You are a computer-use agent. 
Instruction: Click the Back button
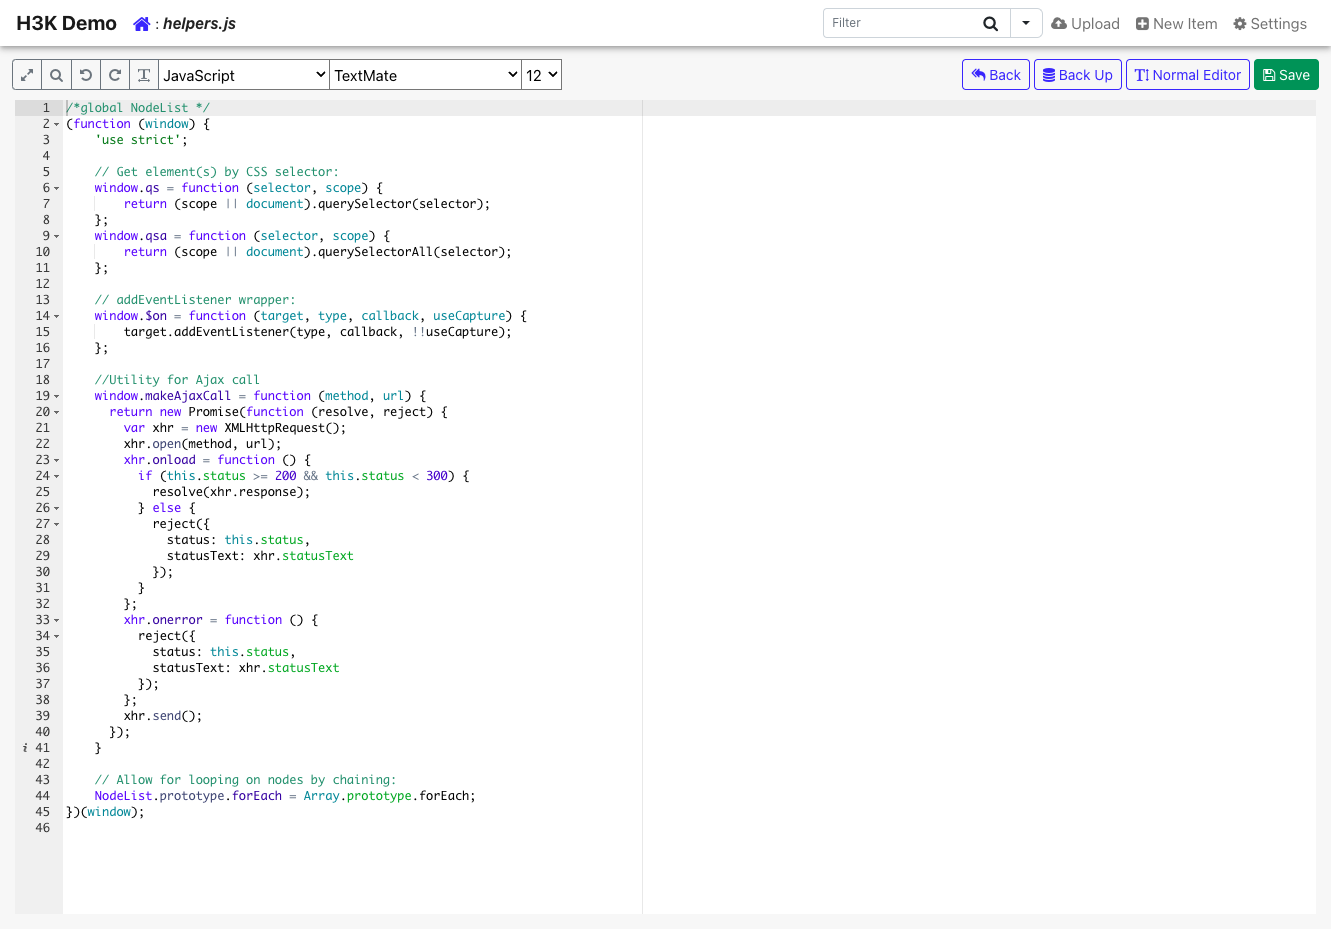996,75
